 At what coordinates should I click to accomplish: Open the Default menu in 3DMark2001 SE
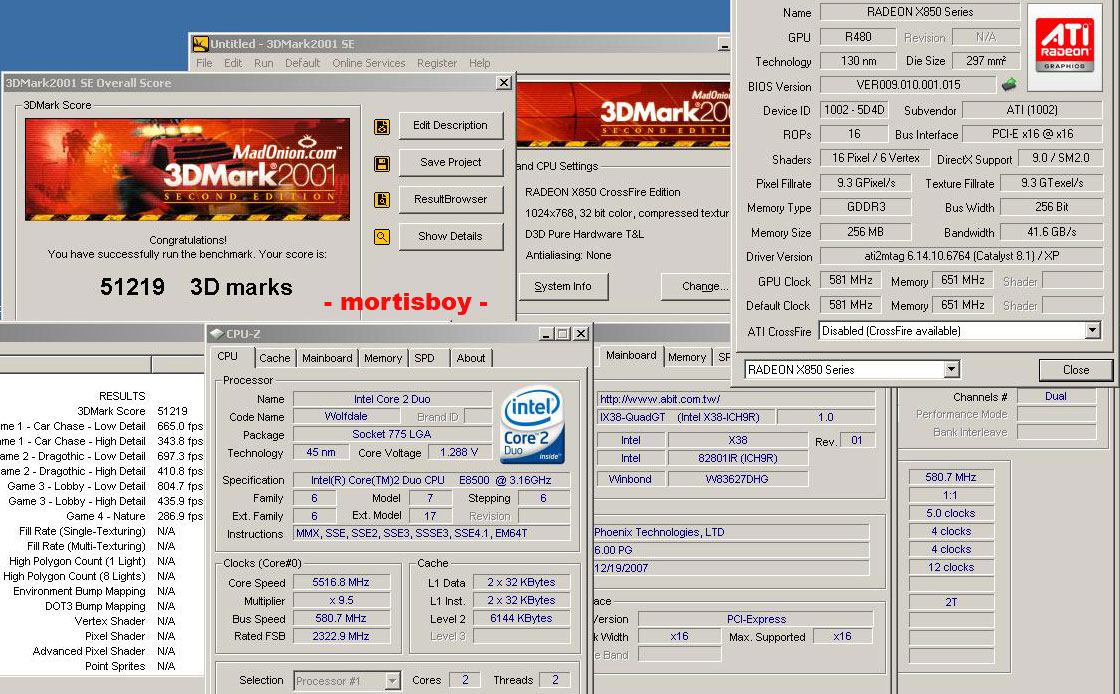tap(302, 63)
